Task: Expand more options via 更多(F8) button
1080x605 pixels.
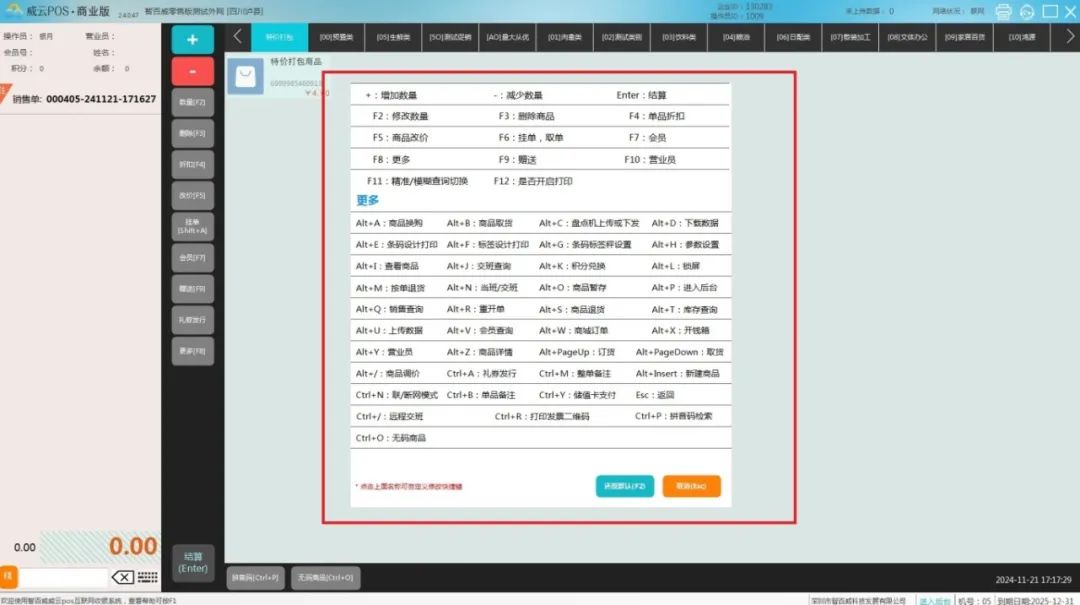Action: [192, 351]
